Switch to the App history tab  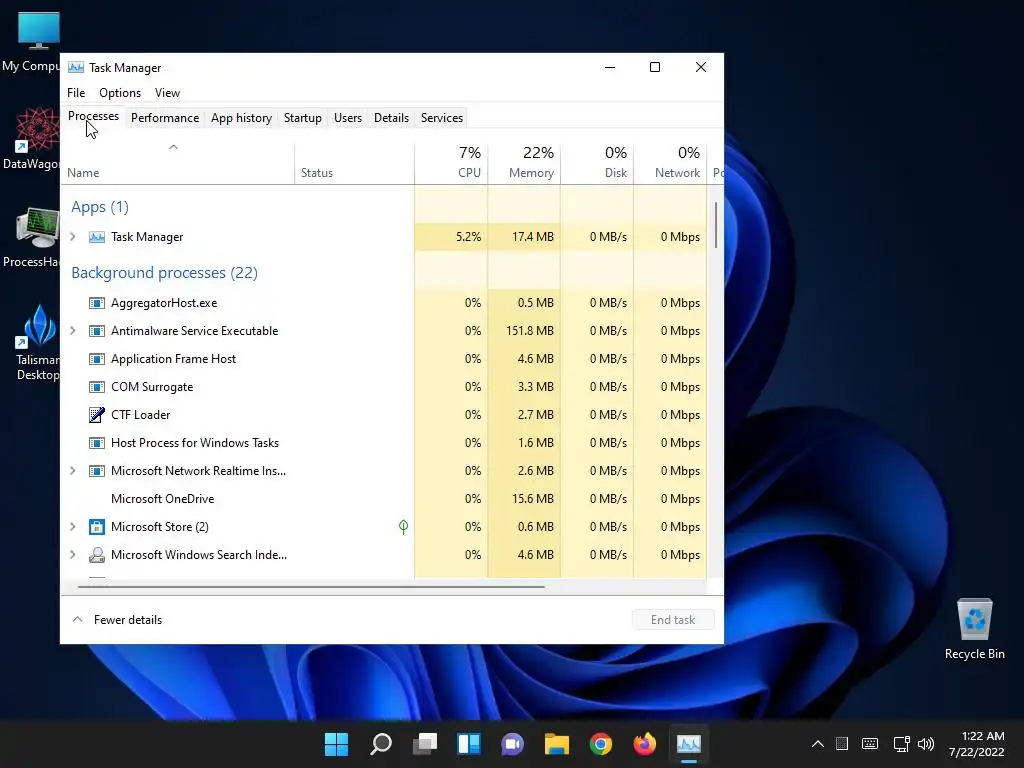click(x=241, y=118)
